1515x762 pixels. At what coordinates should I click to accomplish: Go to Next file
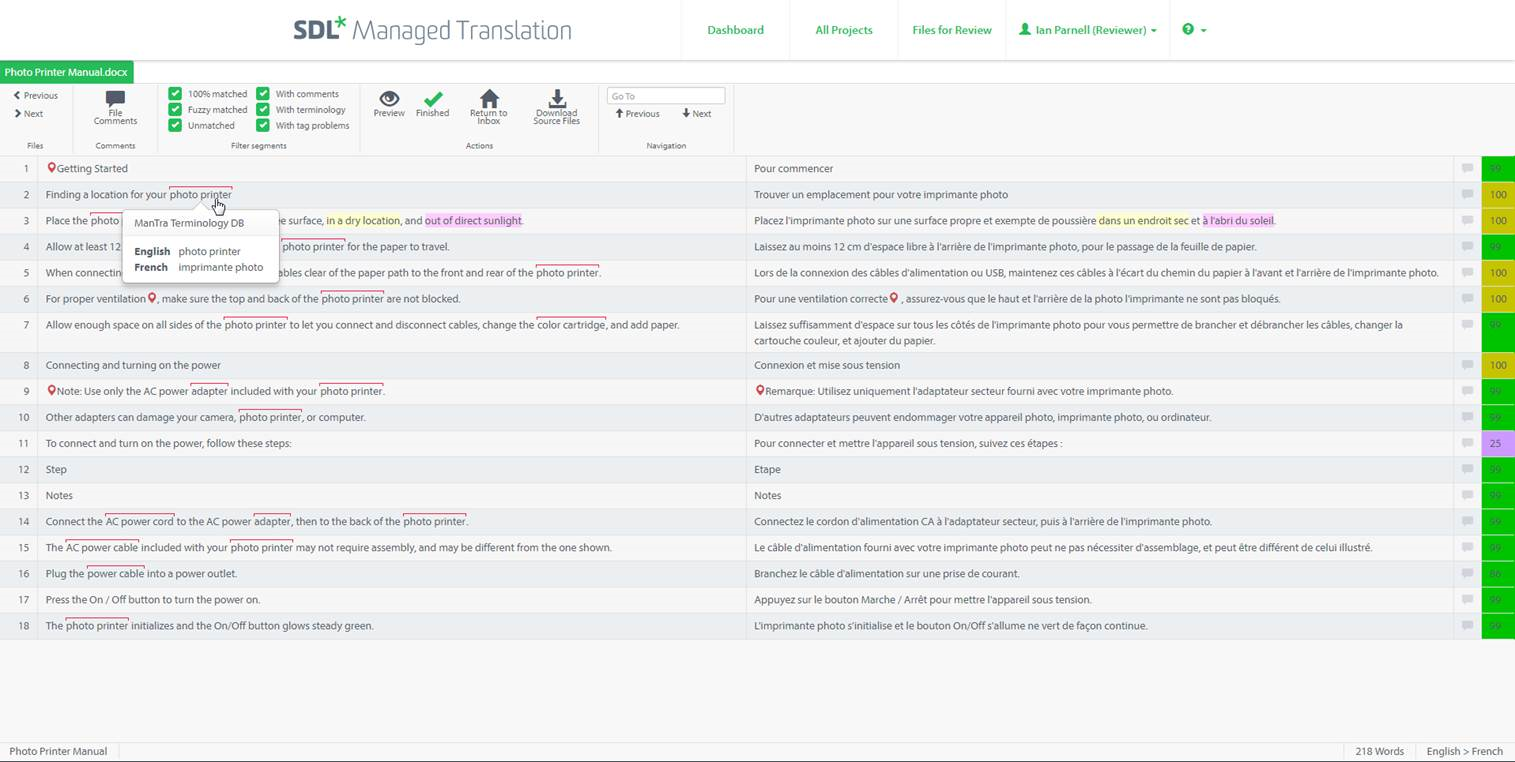point(29,114)
